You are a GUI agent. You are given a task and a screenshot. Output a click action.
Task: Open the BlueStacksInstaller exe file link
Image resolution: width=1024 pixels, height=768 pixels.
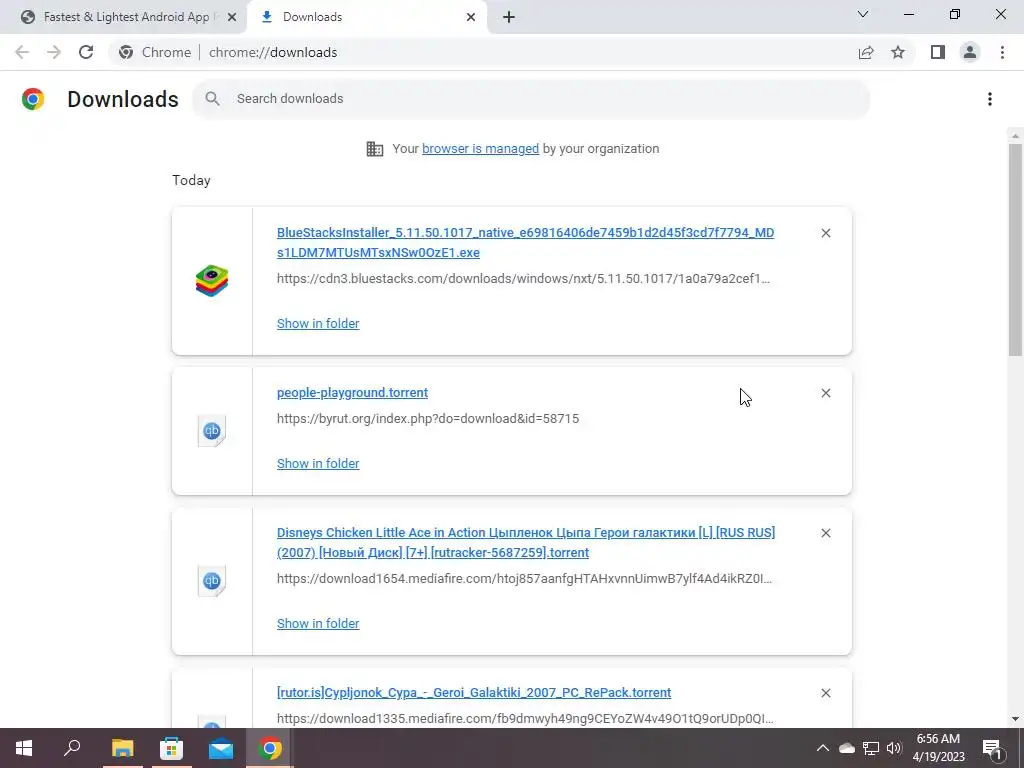525,242
